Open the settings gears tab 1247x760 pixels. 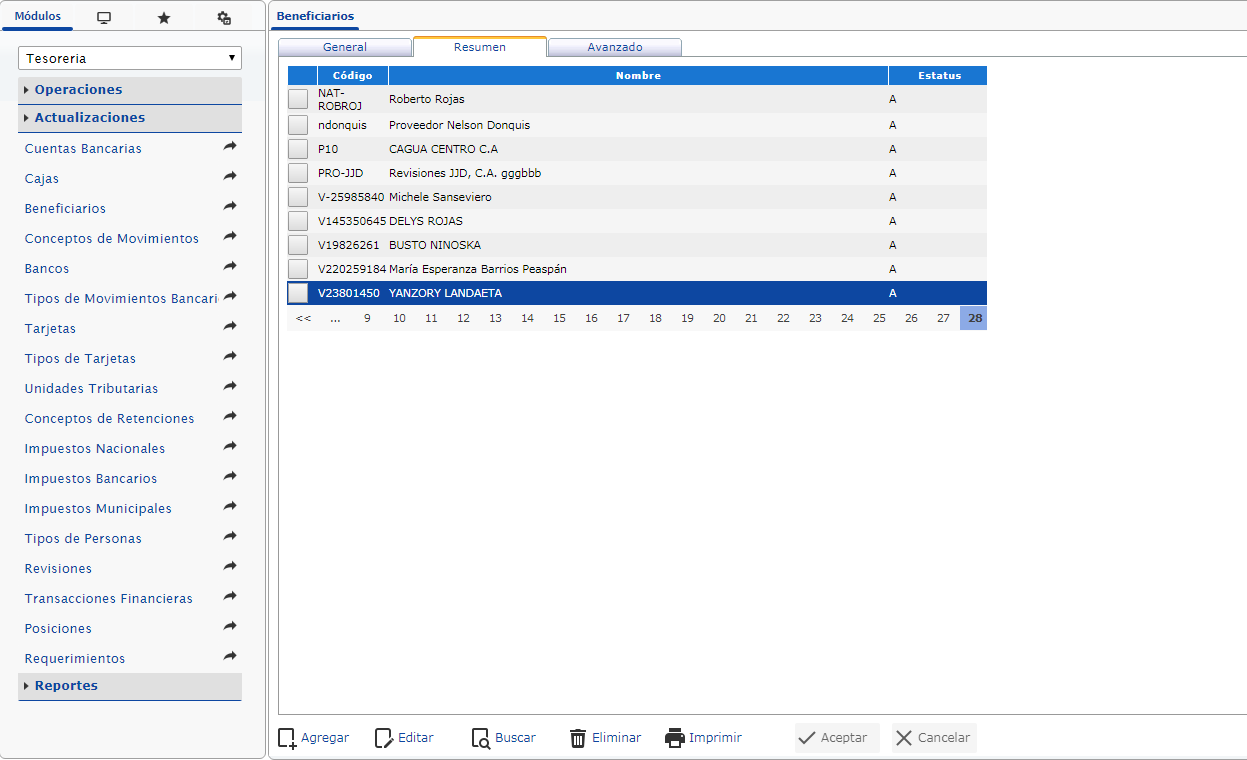click(224, 18)
